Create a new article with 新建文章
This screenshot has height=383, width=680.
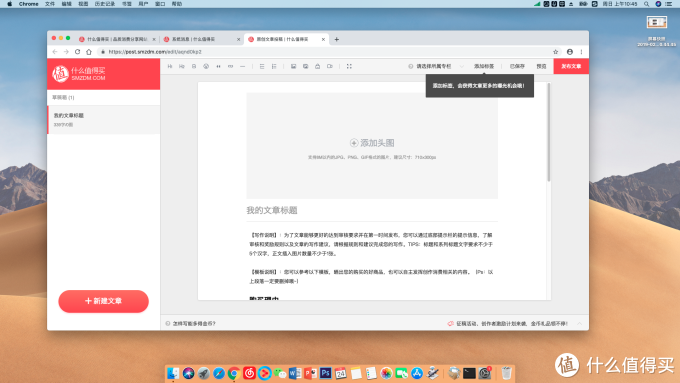coord(103,301)
